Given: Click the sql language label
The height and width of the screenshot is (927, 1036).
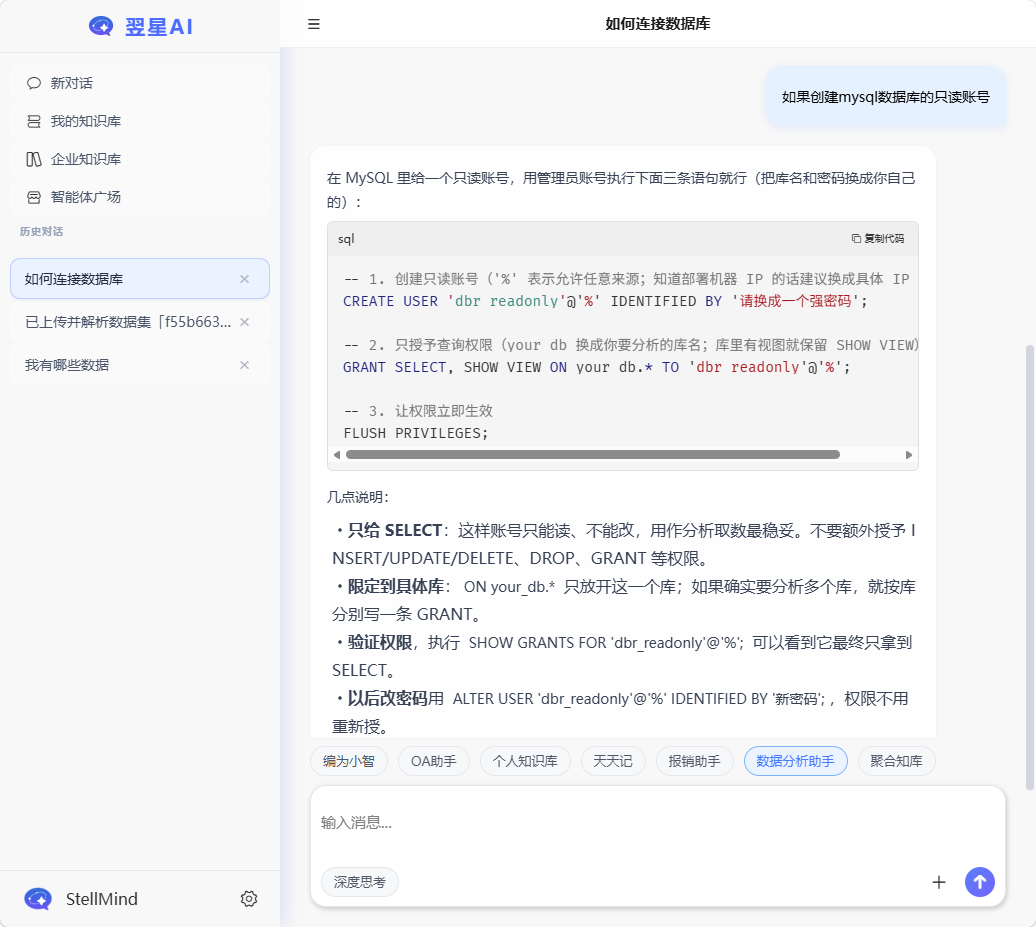Looking at the screenshot, I should (x=346, y=239).
